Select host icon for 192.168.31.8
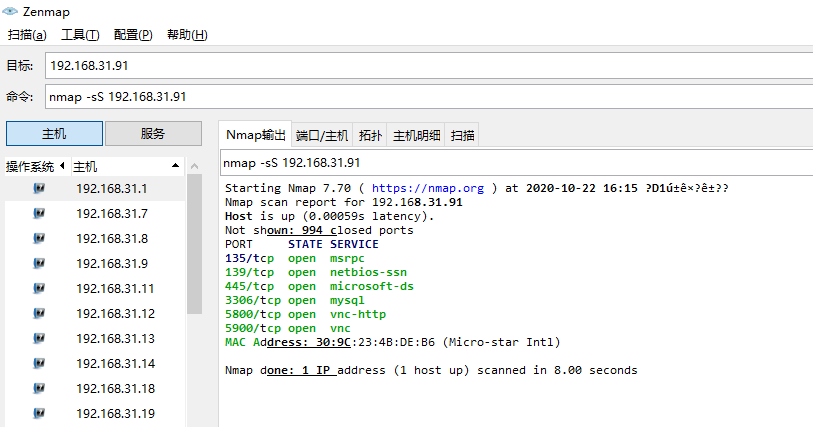The image size is (813, 427). pos(39,238)
